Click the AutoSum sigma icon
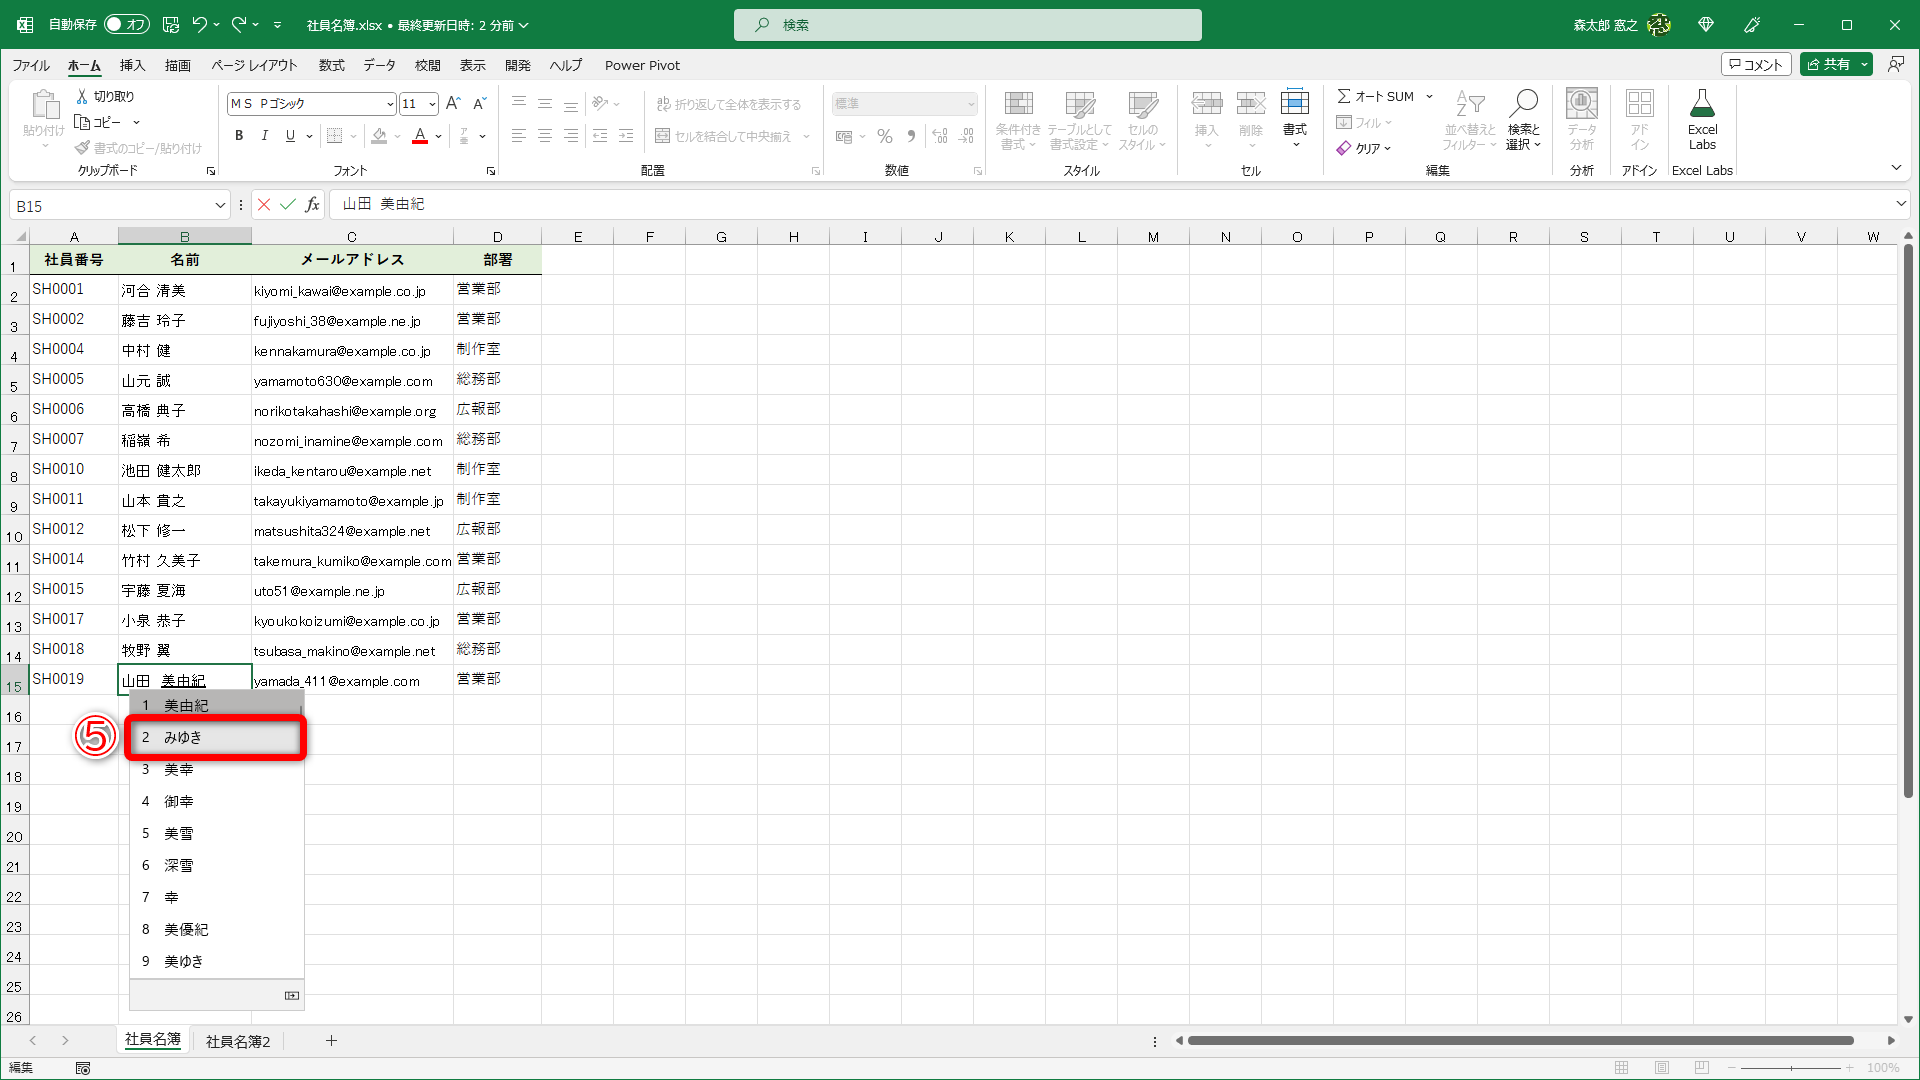 tap(1344, 96)
